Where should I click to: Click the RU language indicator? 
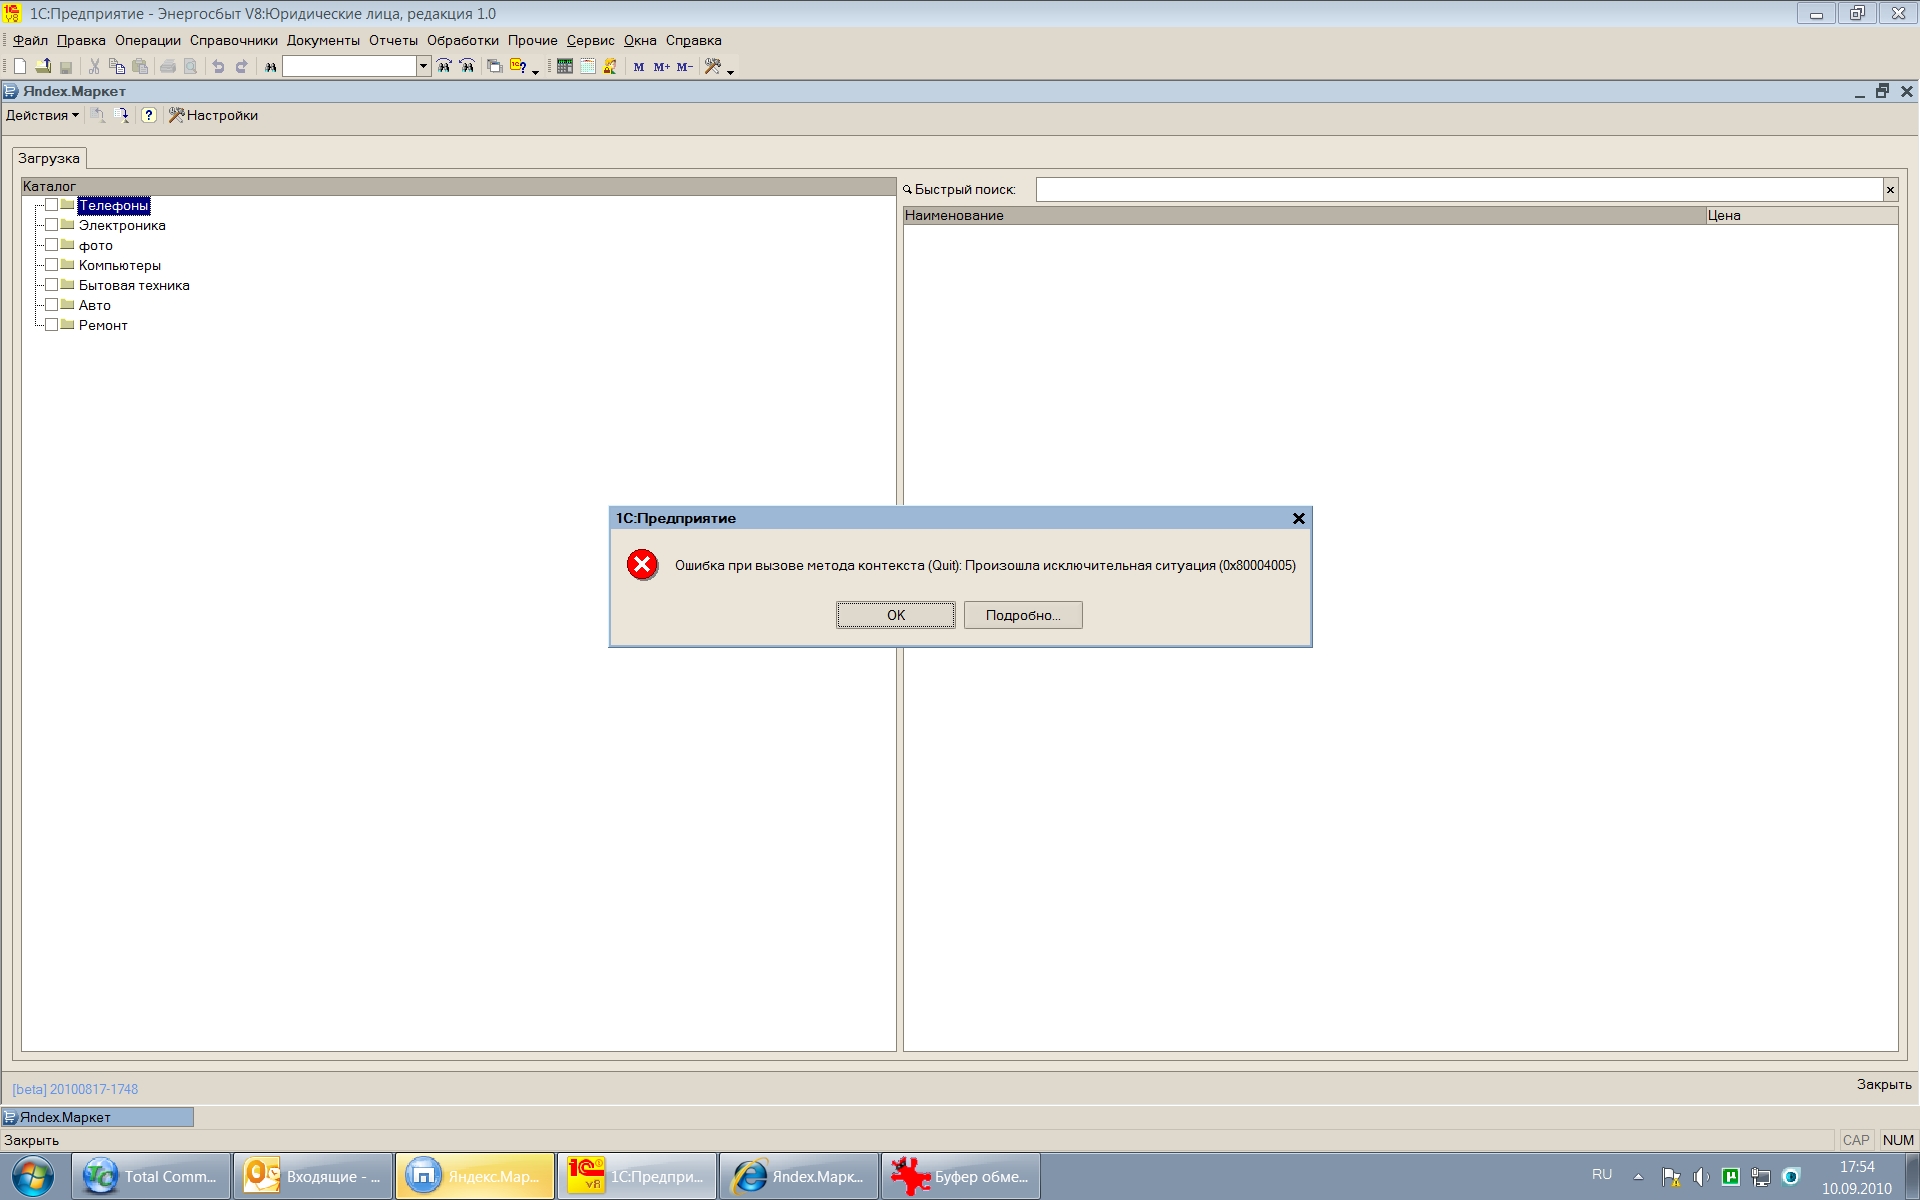point(1602,1175)
